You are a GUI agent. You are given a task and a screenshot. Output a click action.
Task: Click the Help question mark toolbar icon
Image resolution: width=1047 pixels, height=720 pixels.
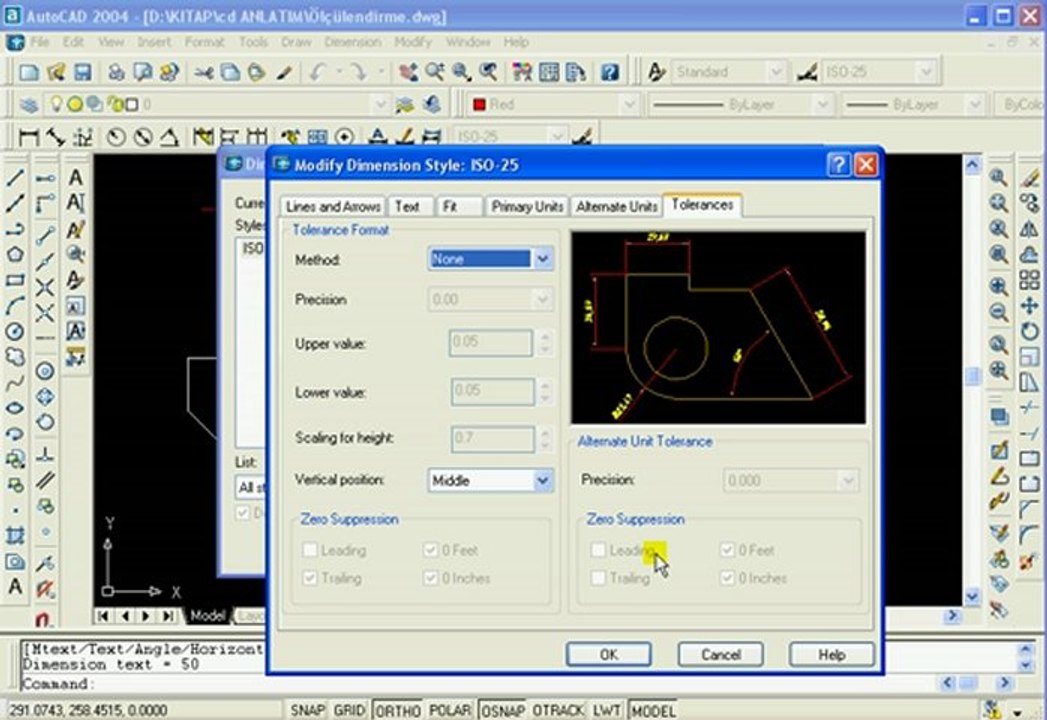click(610, 71)
